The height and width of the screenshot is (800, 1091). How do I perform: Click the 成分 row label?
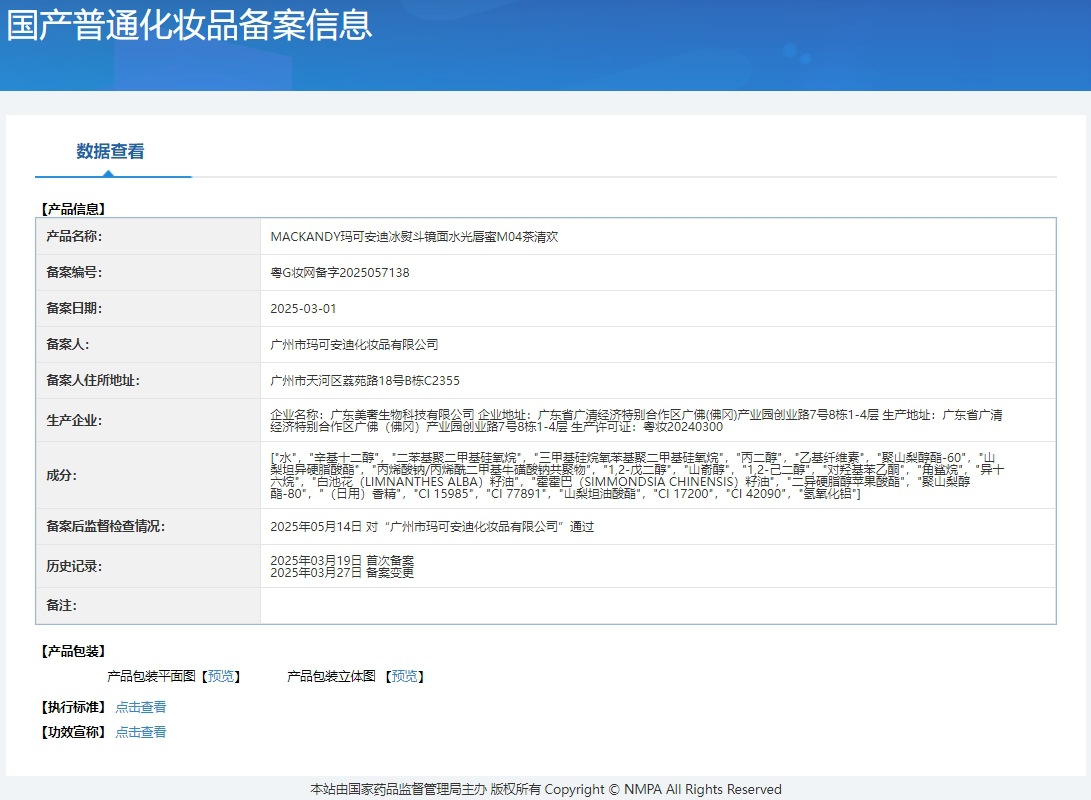pos(61,476)
